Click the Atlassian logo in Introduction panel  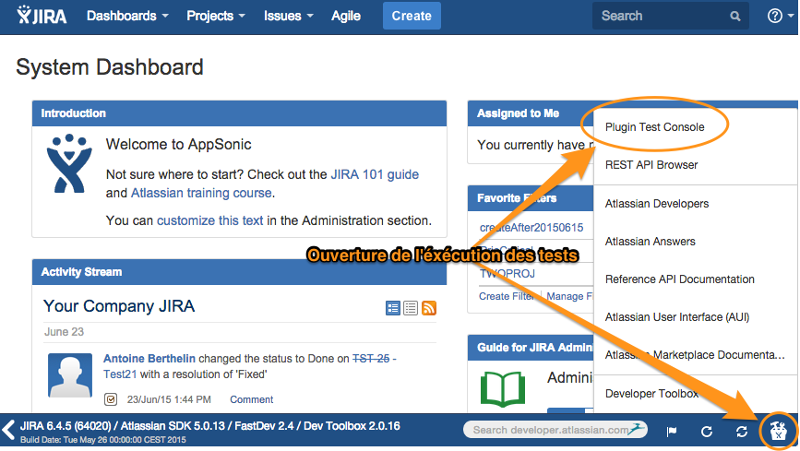pos(69,163)
